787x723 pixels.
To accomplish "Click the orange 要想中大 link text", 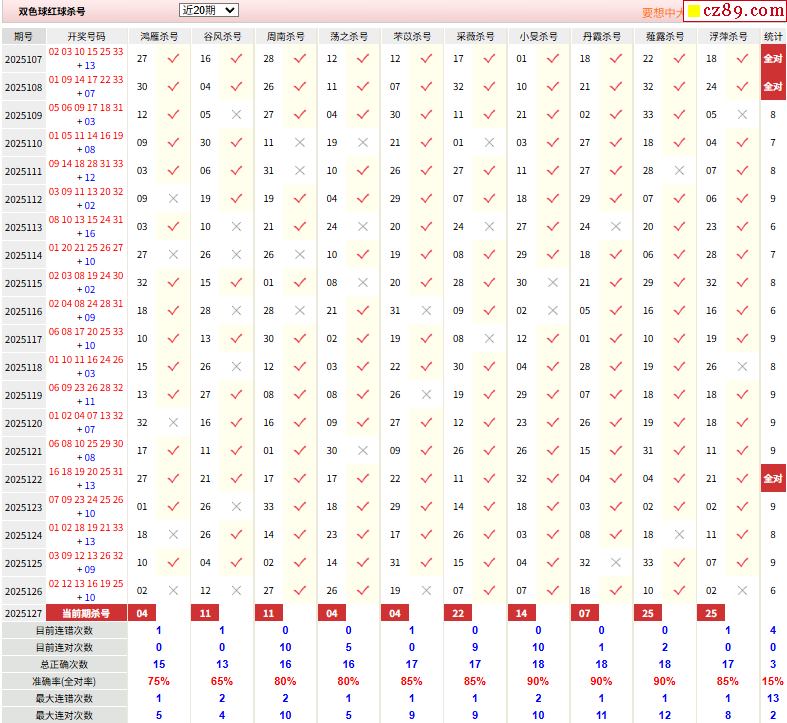I will pyautogui.click(x=663, y=13).
